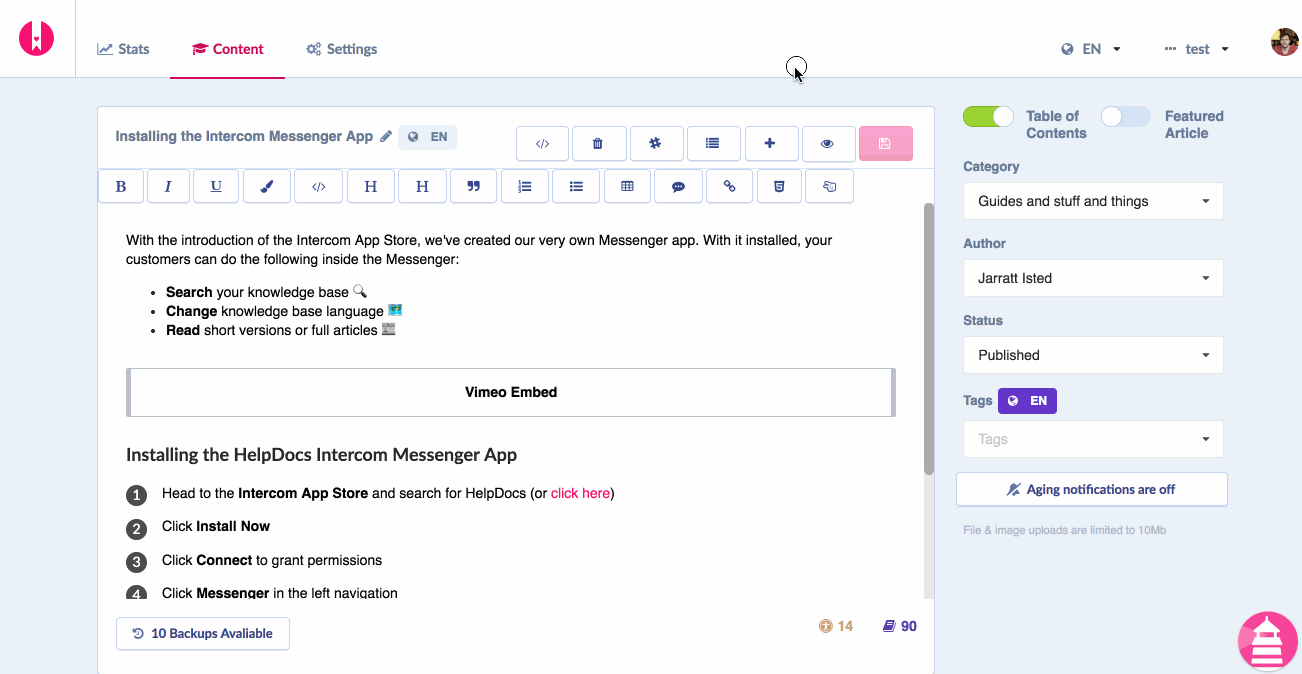Viewport: 1302px width, 674px height.
Task: Enable the Featured Article toggle
Action: (1126, 117)
